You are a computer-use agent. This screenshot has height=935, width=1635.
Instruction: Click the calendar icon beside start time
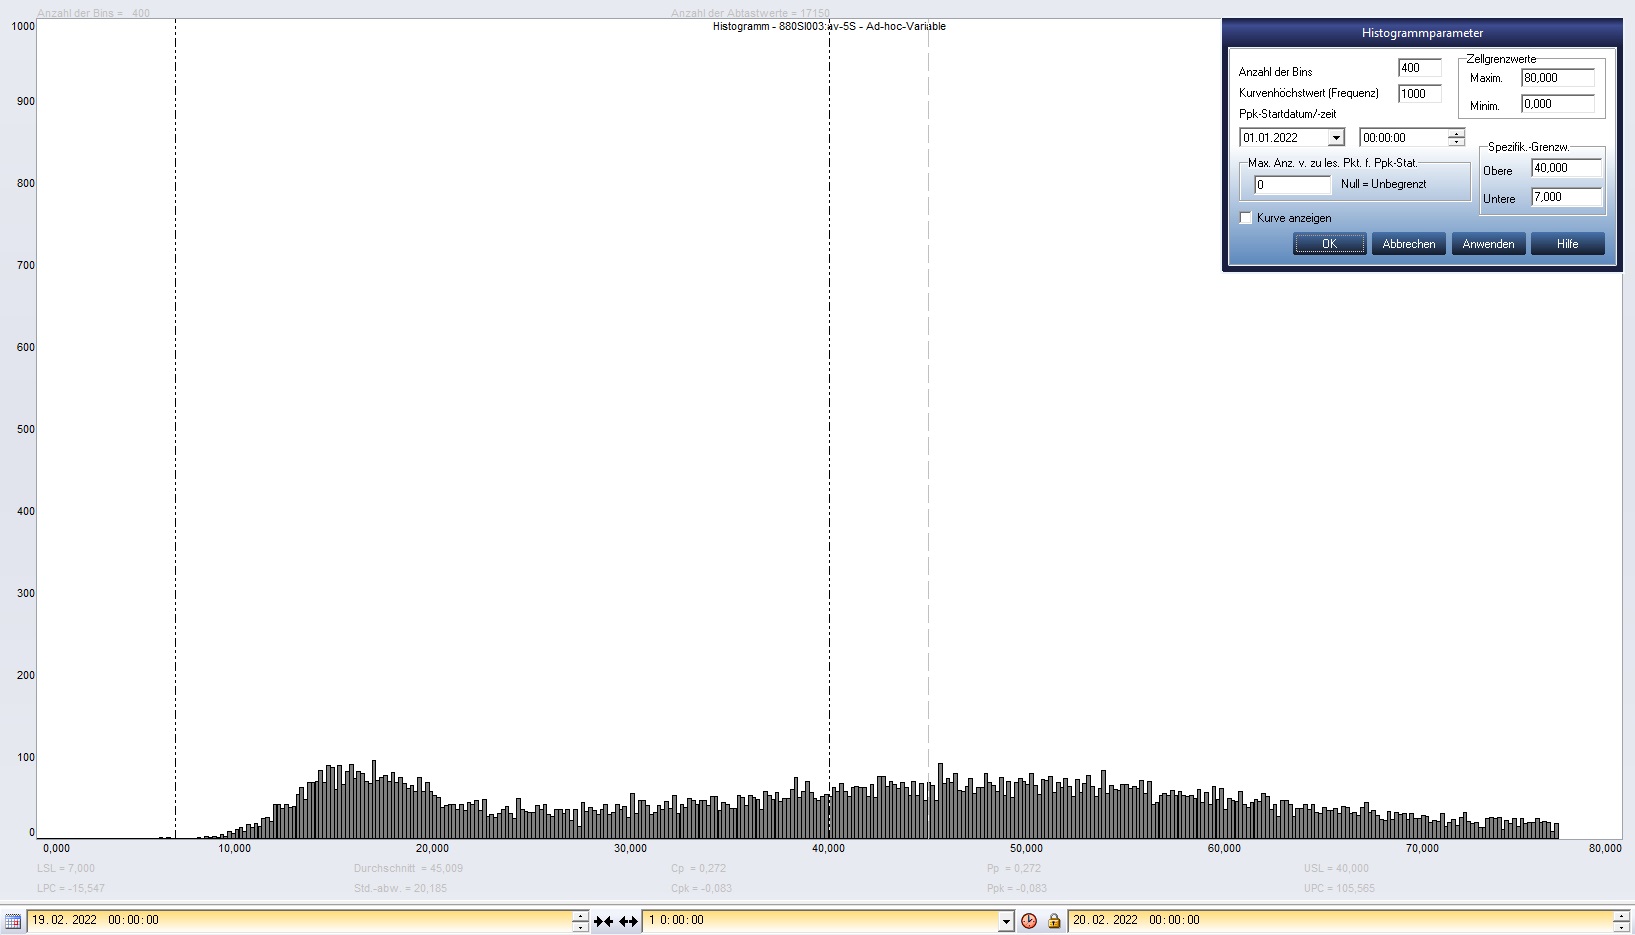(x=13, y=921)
